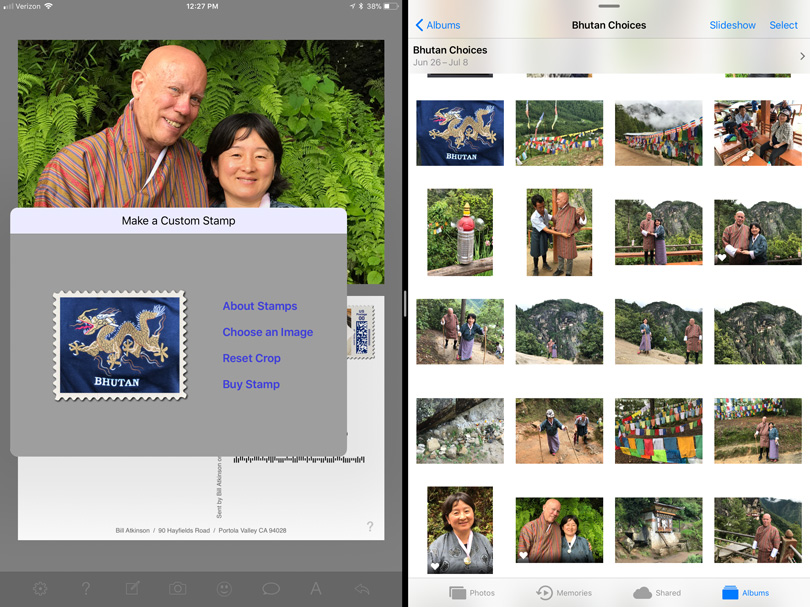Open the favorited close-up couple at cliff photo
Viewport: 810px width, 607px height.
tap(758, 232)
